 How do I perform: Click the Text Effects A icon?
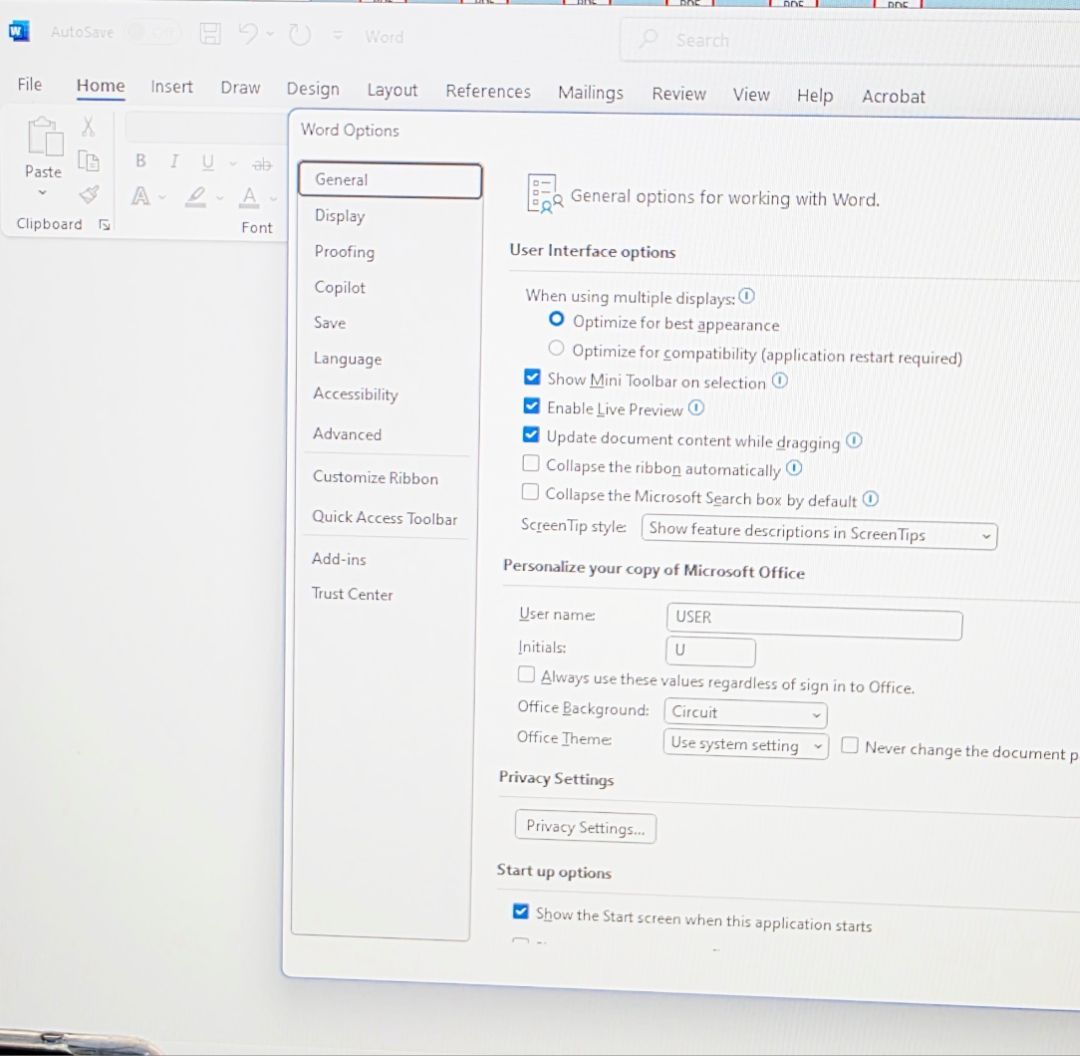pos(141,196)
